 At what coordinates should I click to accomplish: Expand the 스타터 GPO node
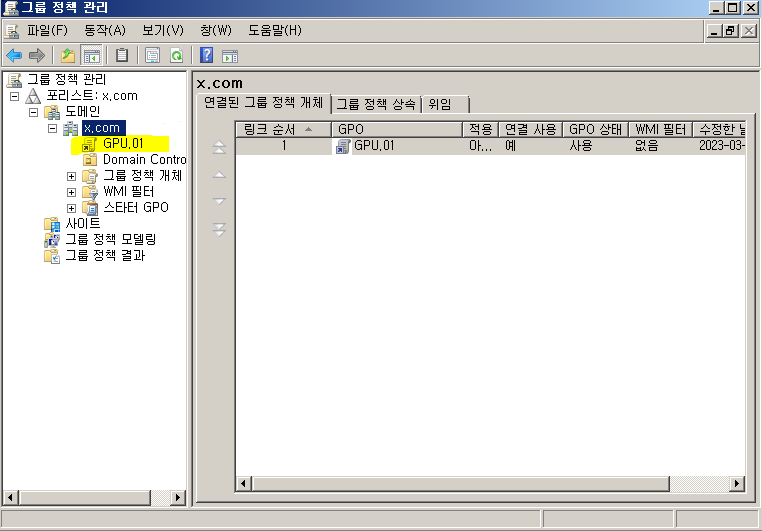(71, 208)
